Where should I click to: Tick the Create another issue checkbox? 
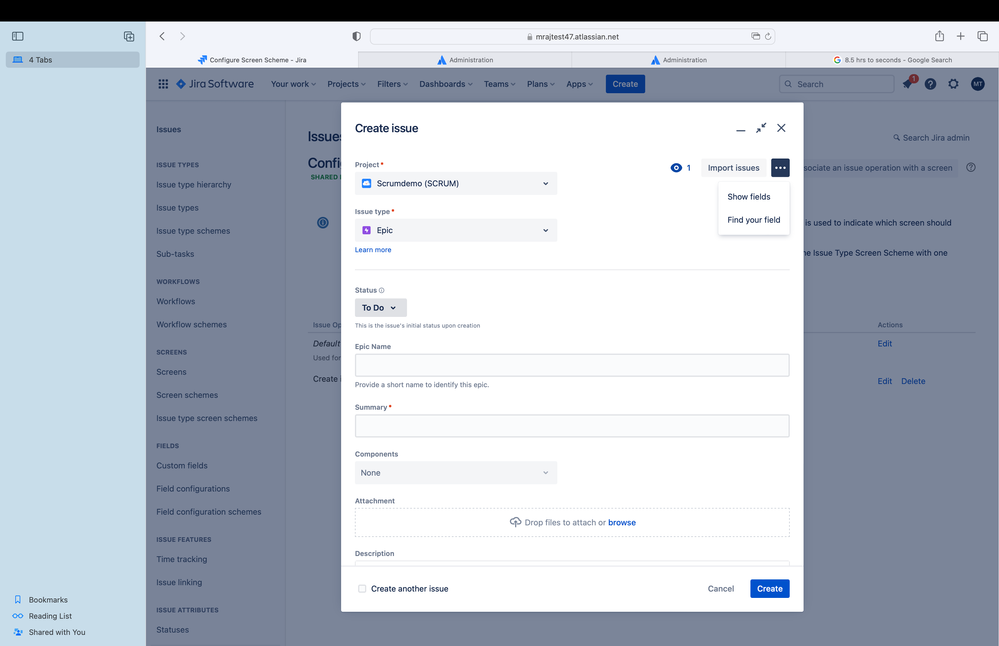coord(362,589)
